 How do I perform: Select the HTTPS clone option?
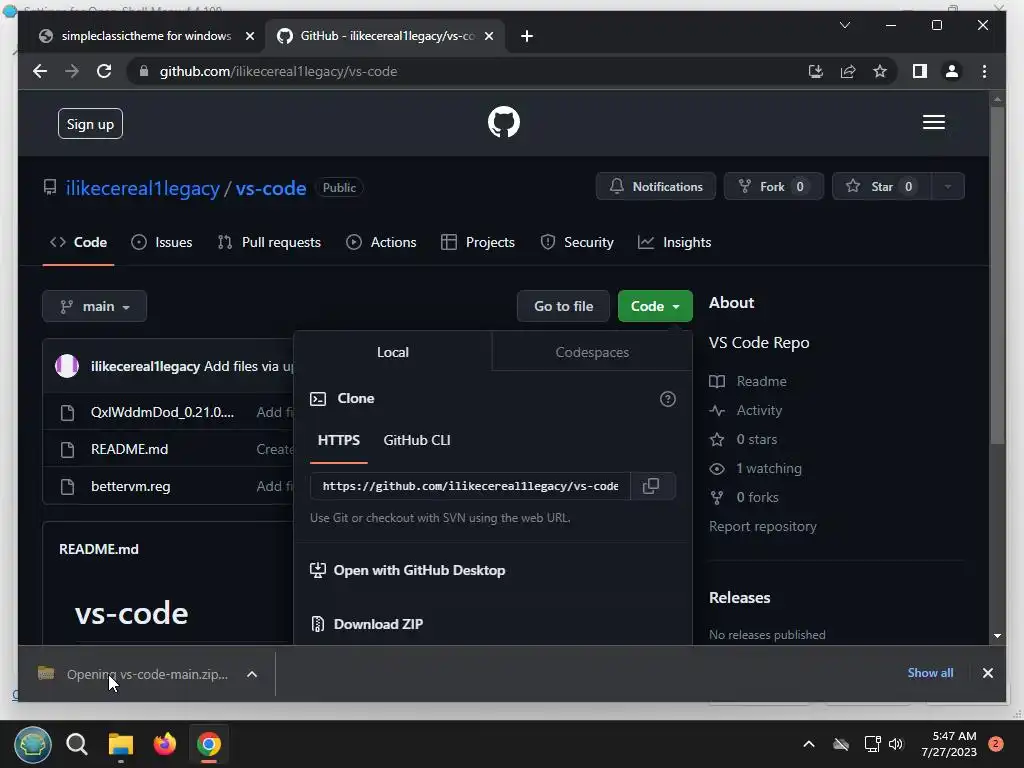point(338,440)
